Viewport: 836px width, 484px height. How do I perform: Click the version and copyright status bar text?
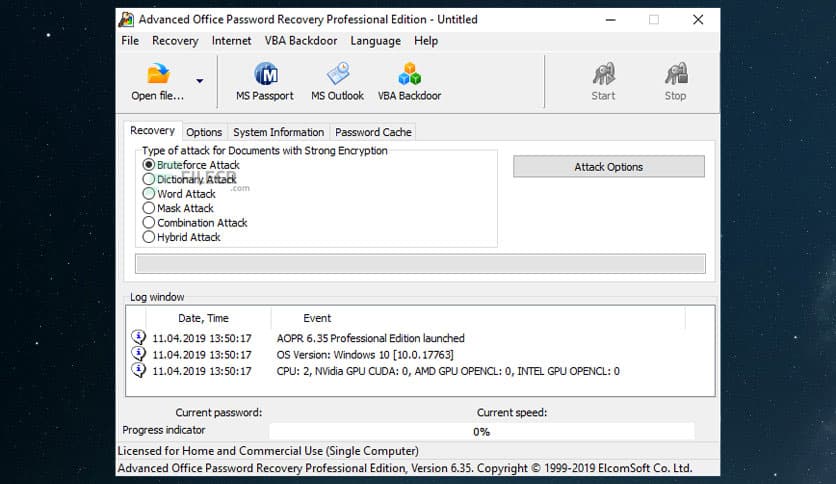tap(405, 468)
